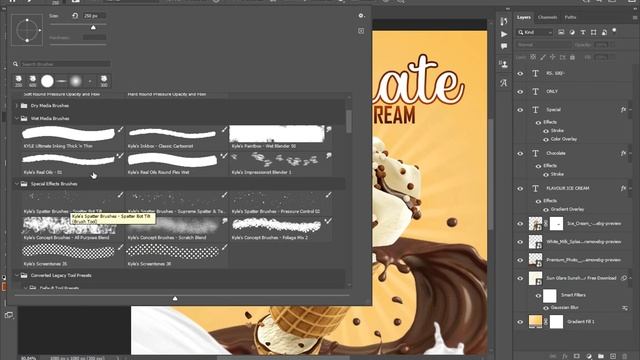This screenshot has height=360, width=640.
Task: Click add layer mask icon at panel bottom
Action: (577, 356)
